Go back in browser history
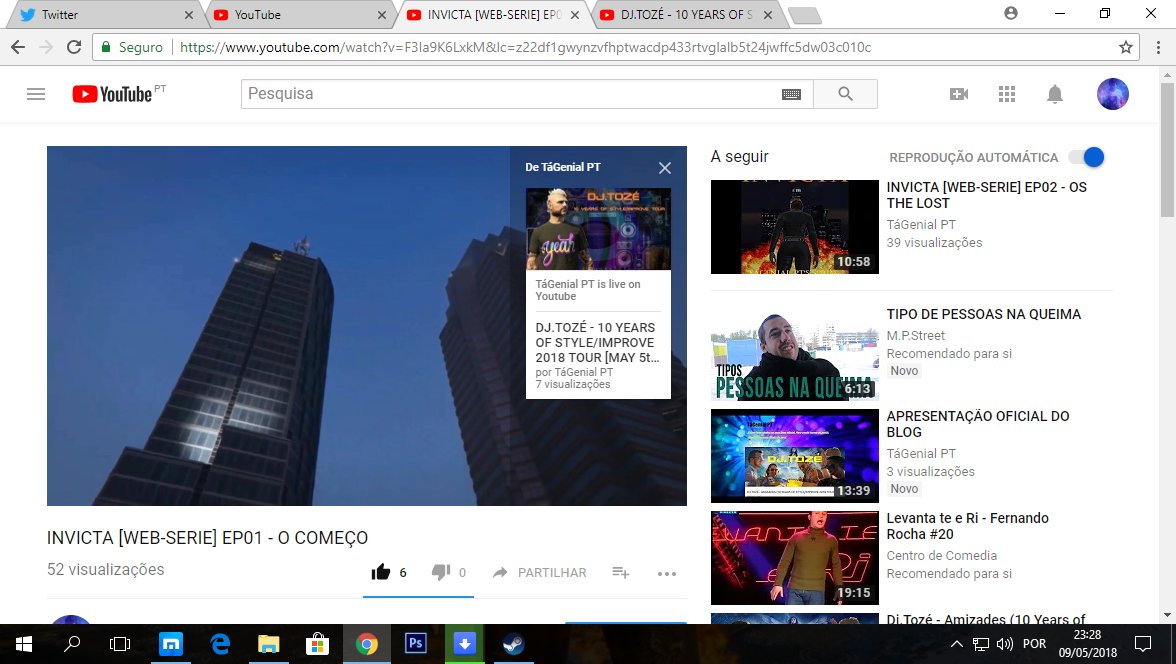The width and height of the screenshot is (1176, 664). pos(18,47)
